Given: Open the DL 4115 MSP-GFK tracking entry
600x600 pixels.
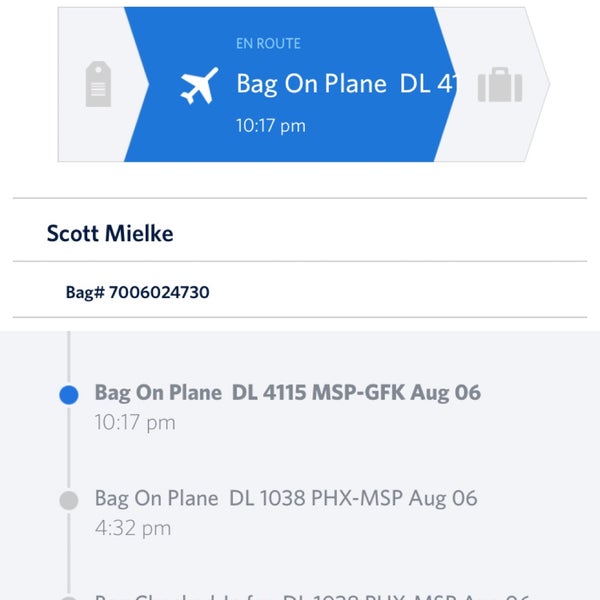Looking at the screenshot, I should point(287,393).
